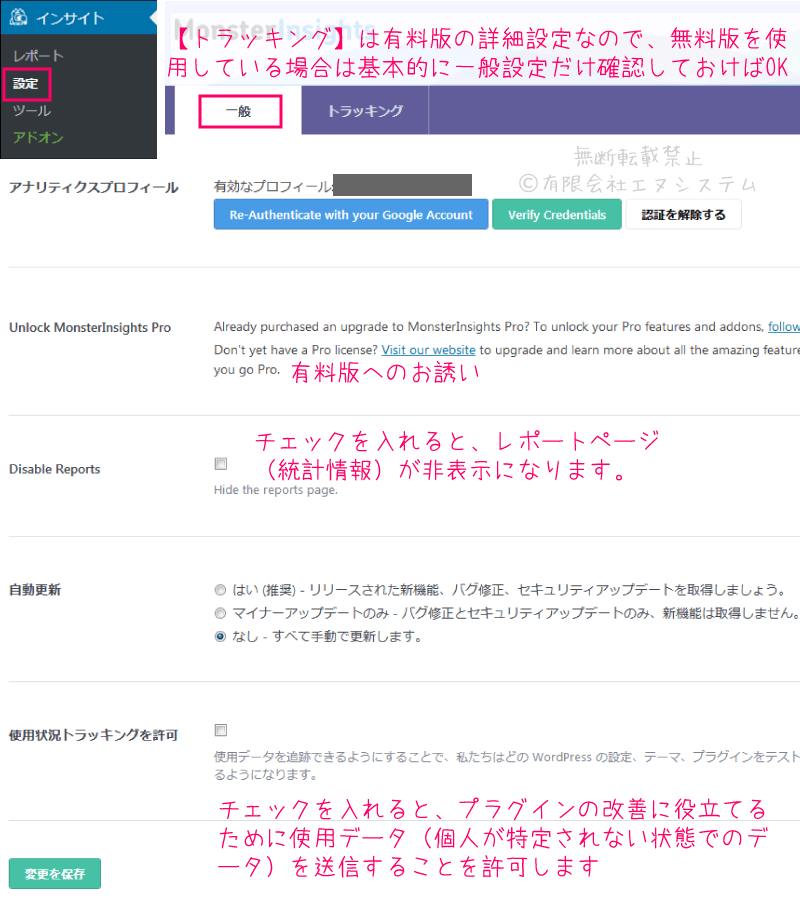Select the 設定 submenu item

pyautogui.click(x=26, y=83)
